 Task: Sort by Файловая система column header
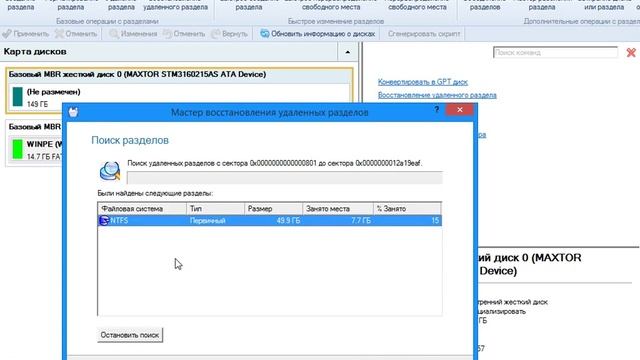(142, 209)
